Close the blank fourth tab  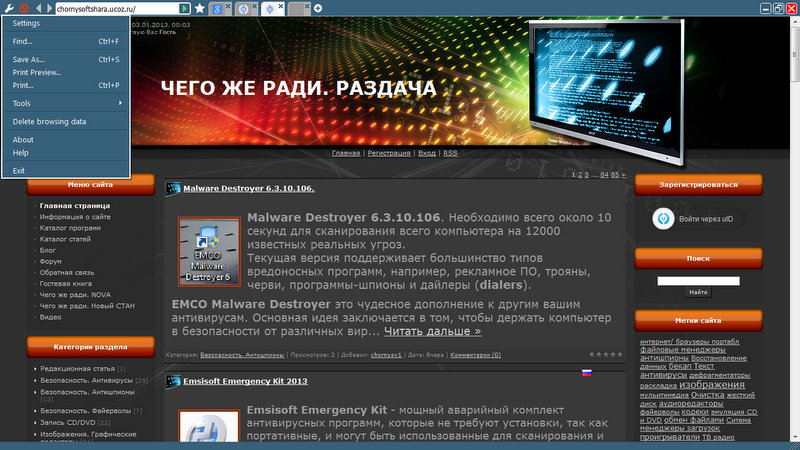coord(307,6)
